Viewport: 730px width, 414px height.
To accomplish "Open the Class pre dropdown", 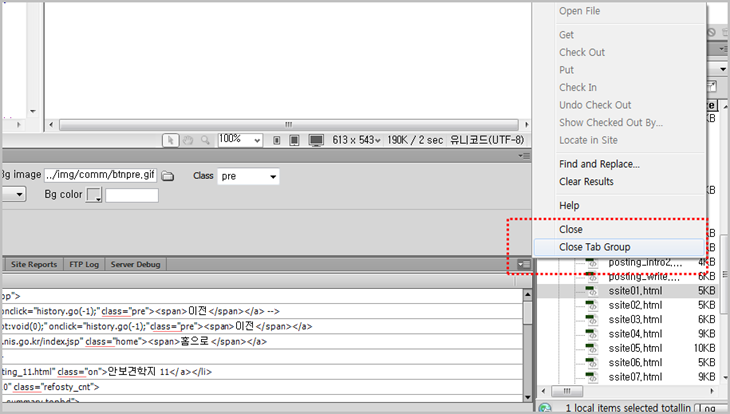I will tap(248, 176).
